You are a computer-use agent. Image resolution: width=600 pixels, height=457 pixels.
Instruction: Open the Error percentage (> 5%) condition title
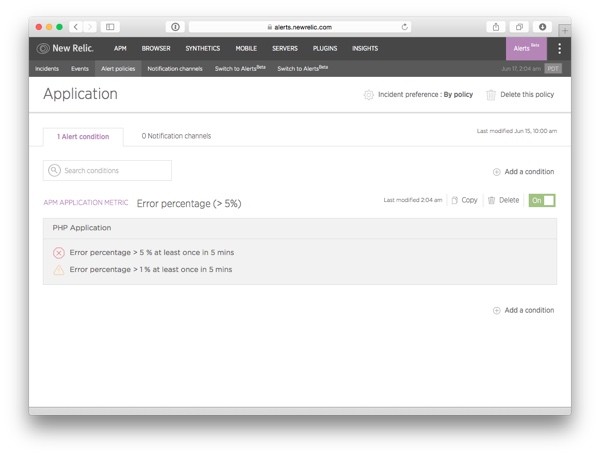point(189,204)
